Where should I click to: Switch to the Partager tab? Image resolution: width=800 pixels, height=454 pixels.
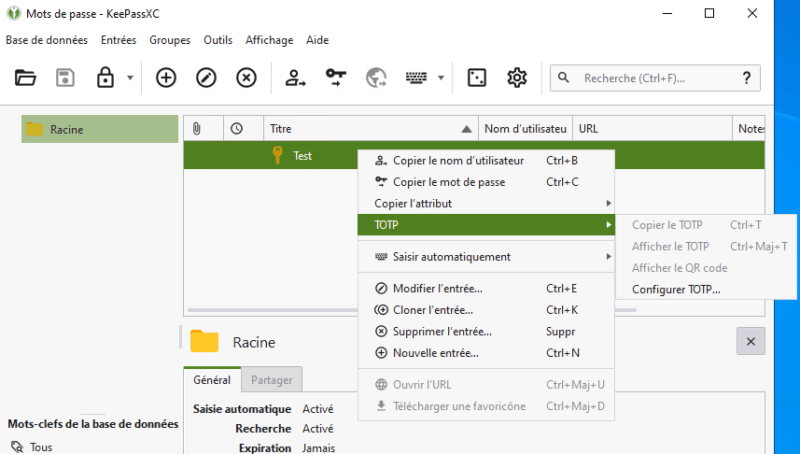coord(271,380)
